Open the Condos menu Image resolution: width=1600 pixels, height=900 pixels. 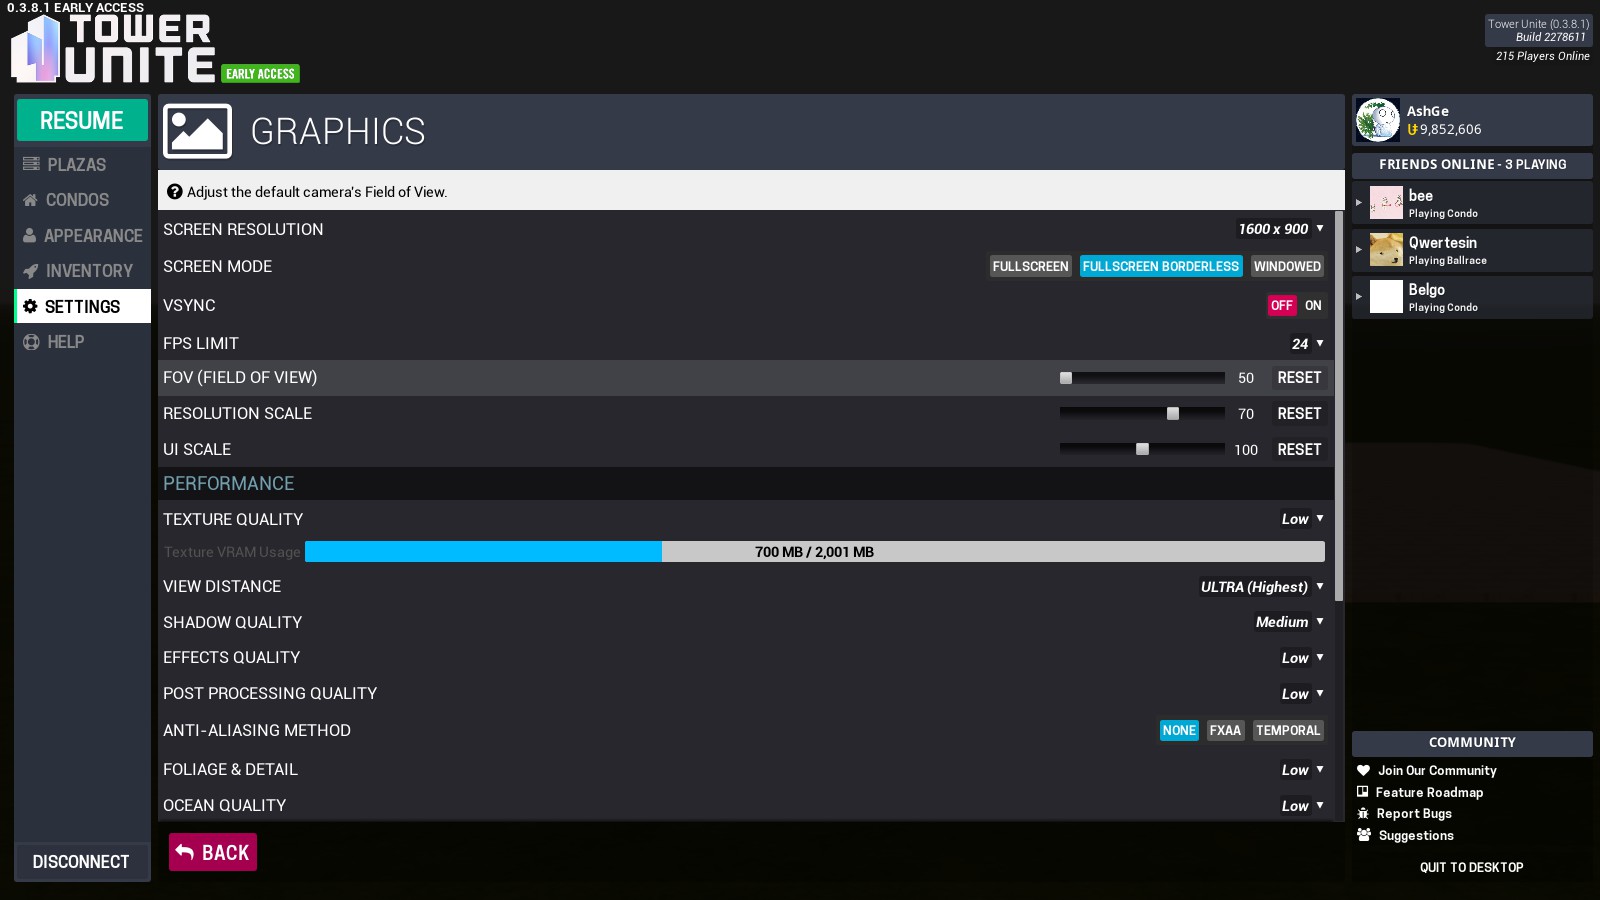pos(82,200)
